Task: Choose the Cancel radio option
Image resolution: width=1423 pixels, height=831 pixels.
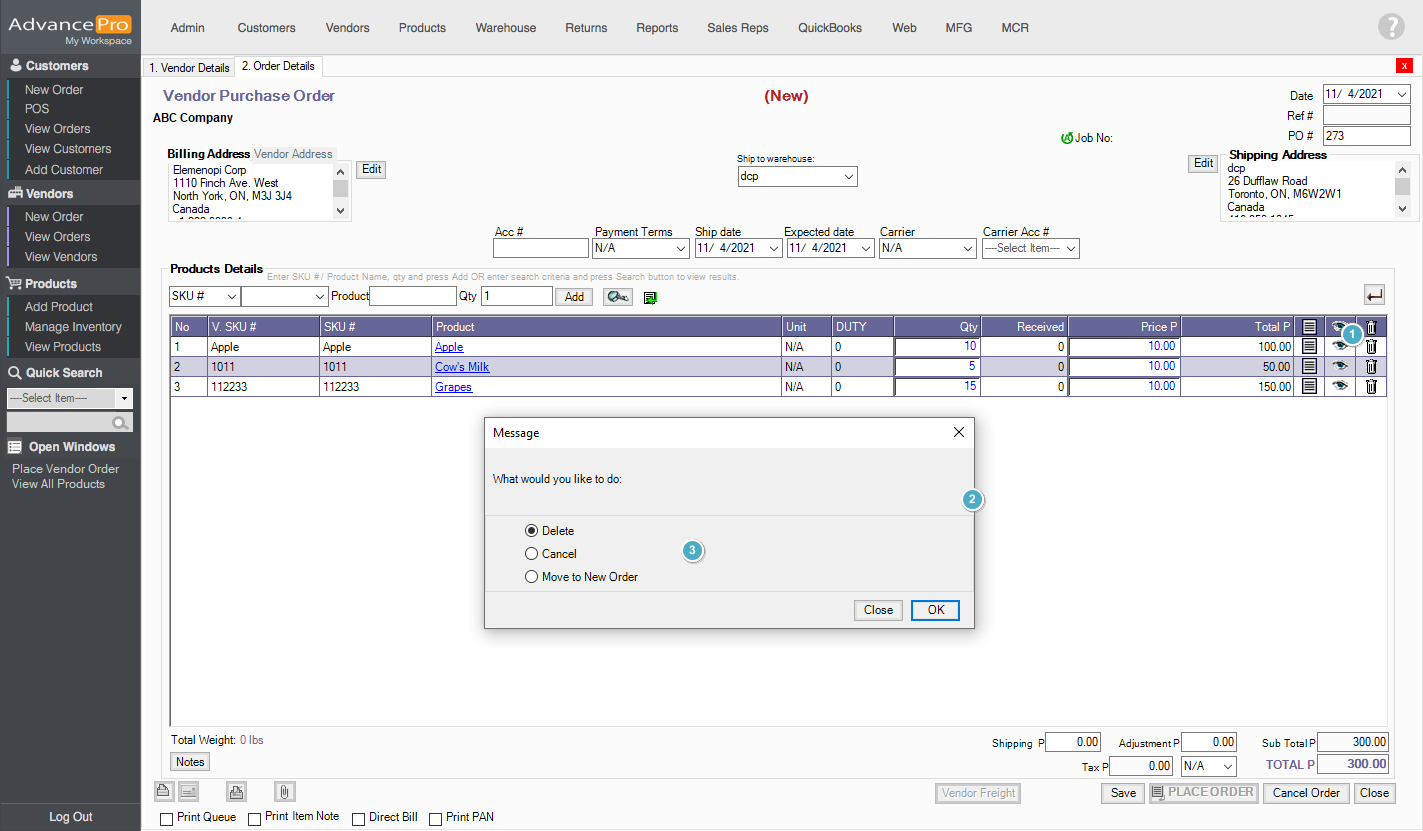Action: [x=531, y=554]
